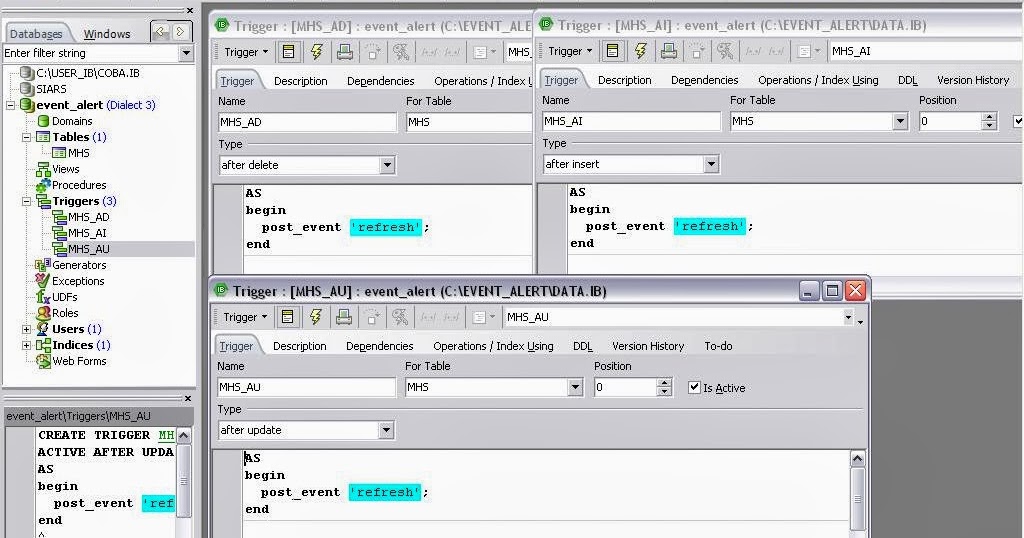Increase Position value in MHS_AU window
1024x538 pixels.
click(664, 383)
